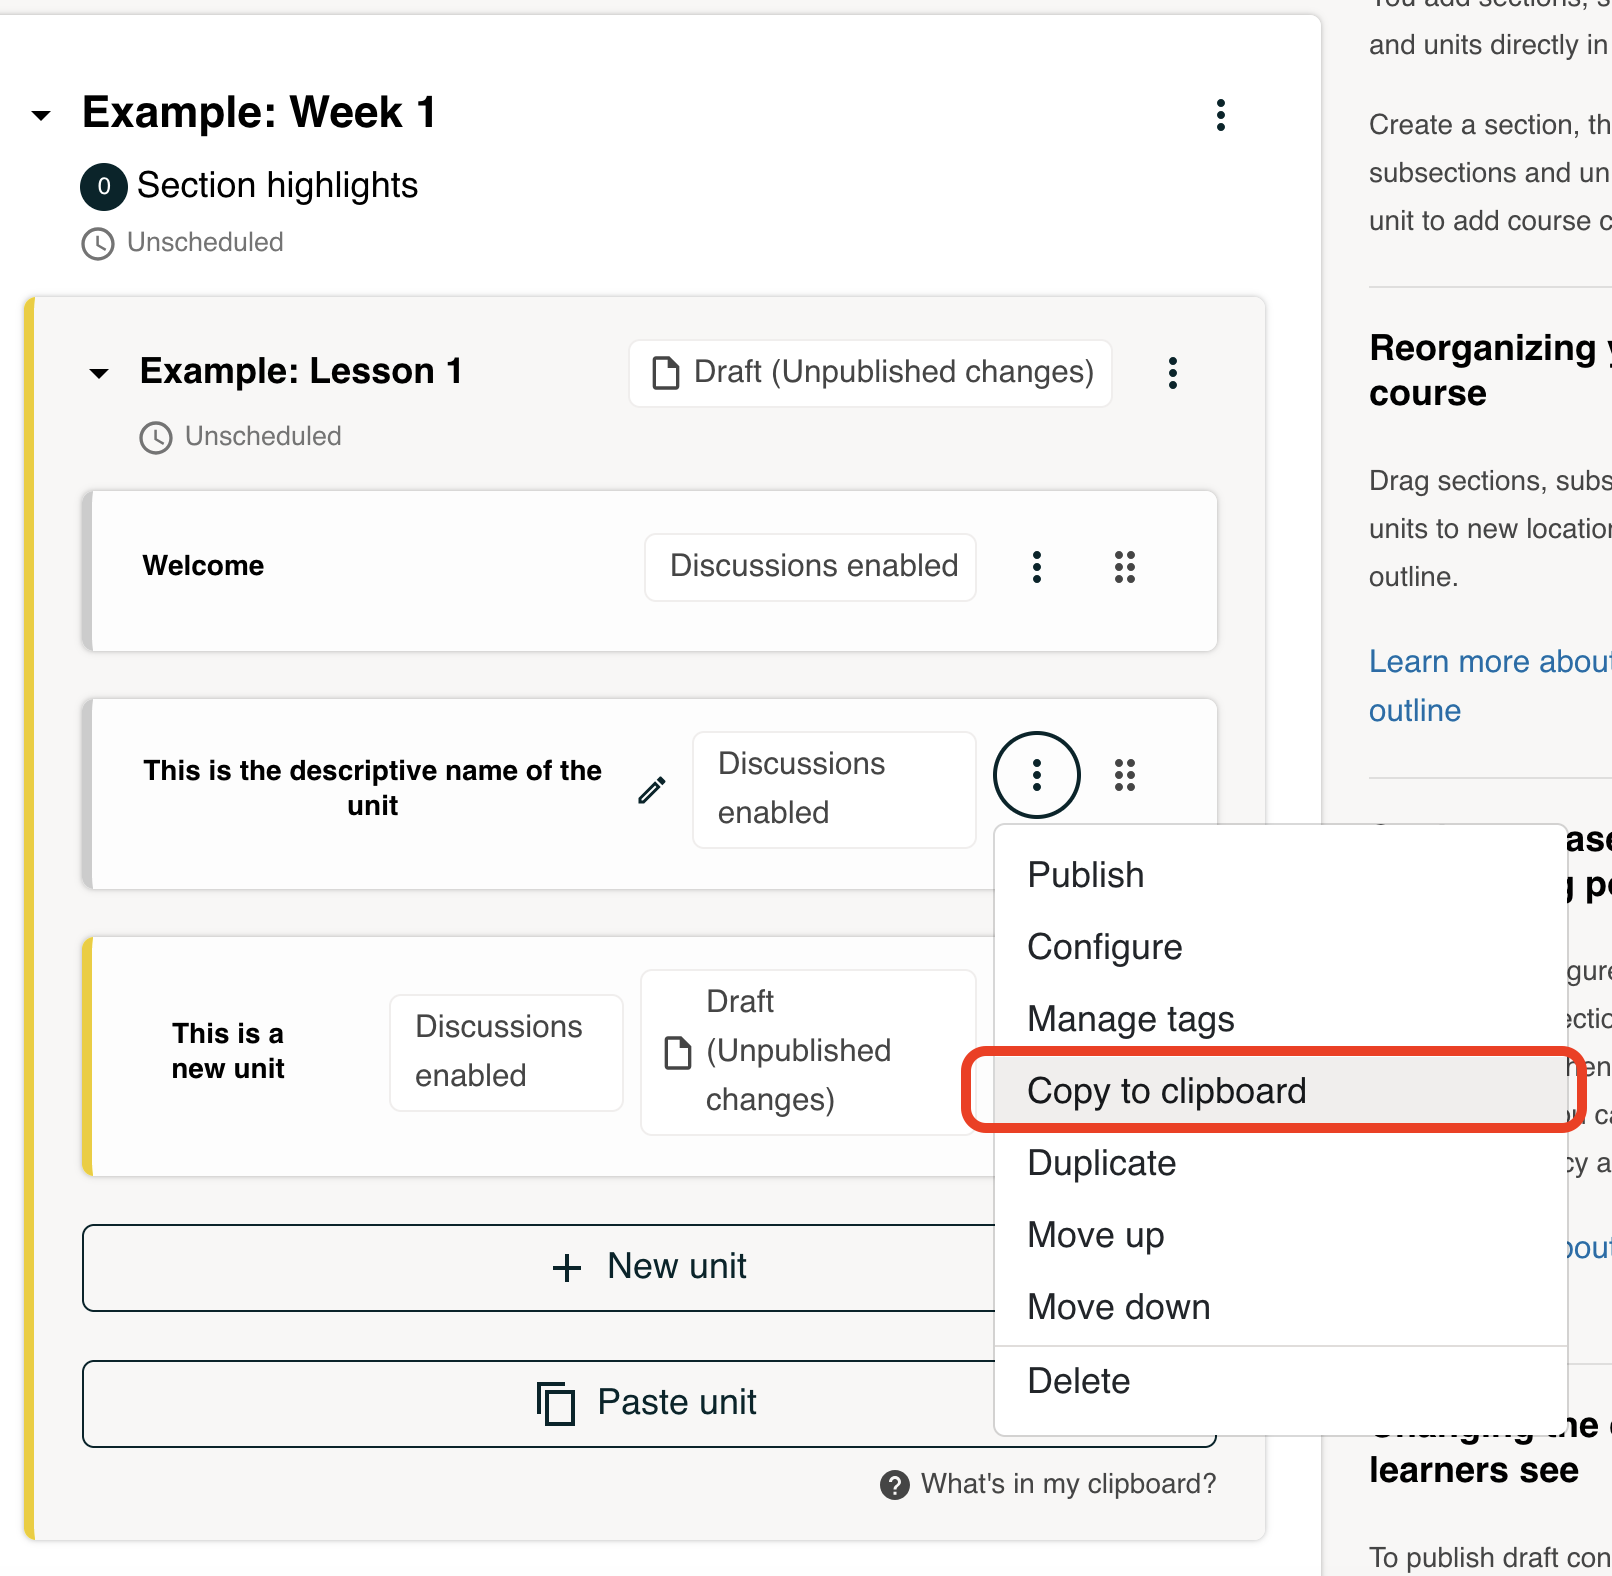Collapse the Example: Week 1 section
1612x1576 pixels.
[41, 115]
